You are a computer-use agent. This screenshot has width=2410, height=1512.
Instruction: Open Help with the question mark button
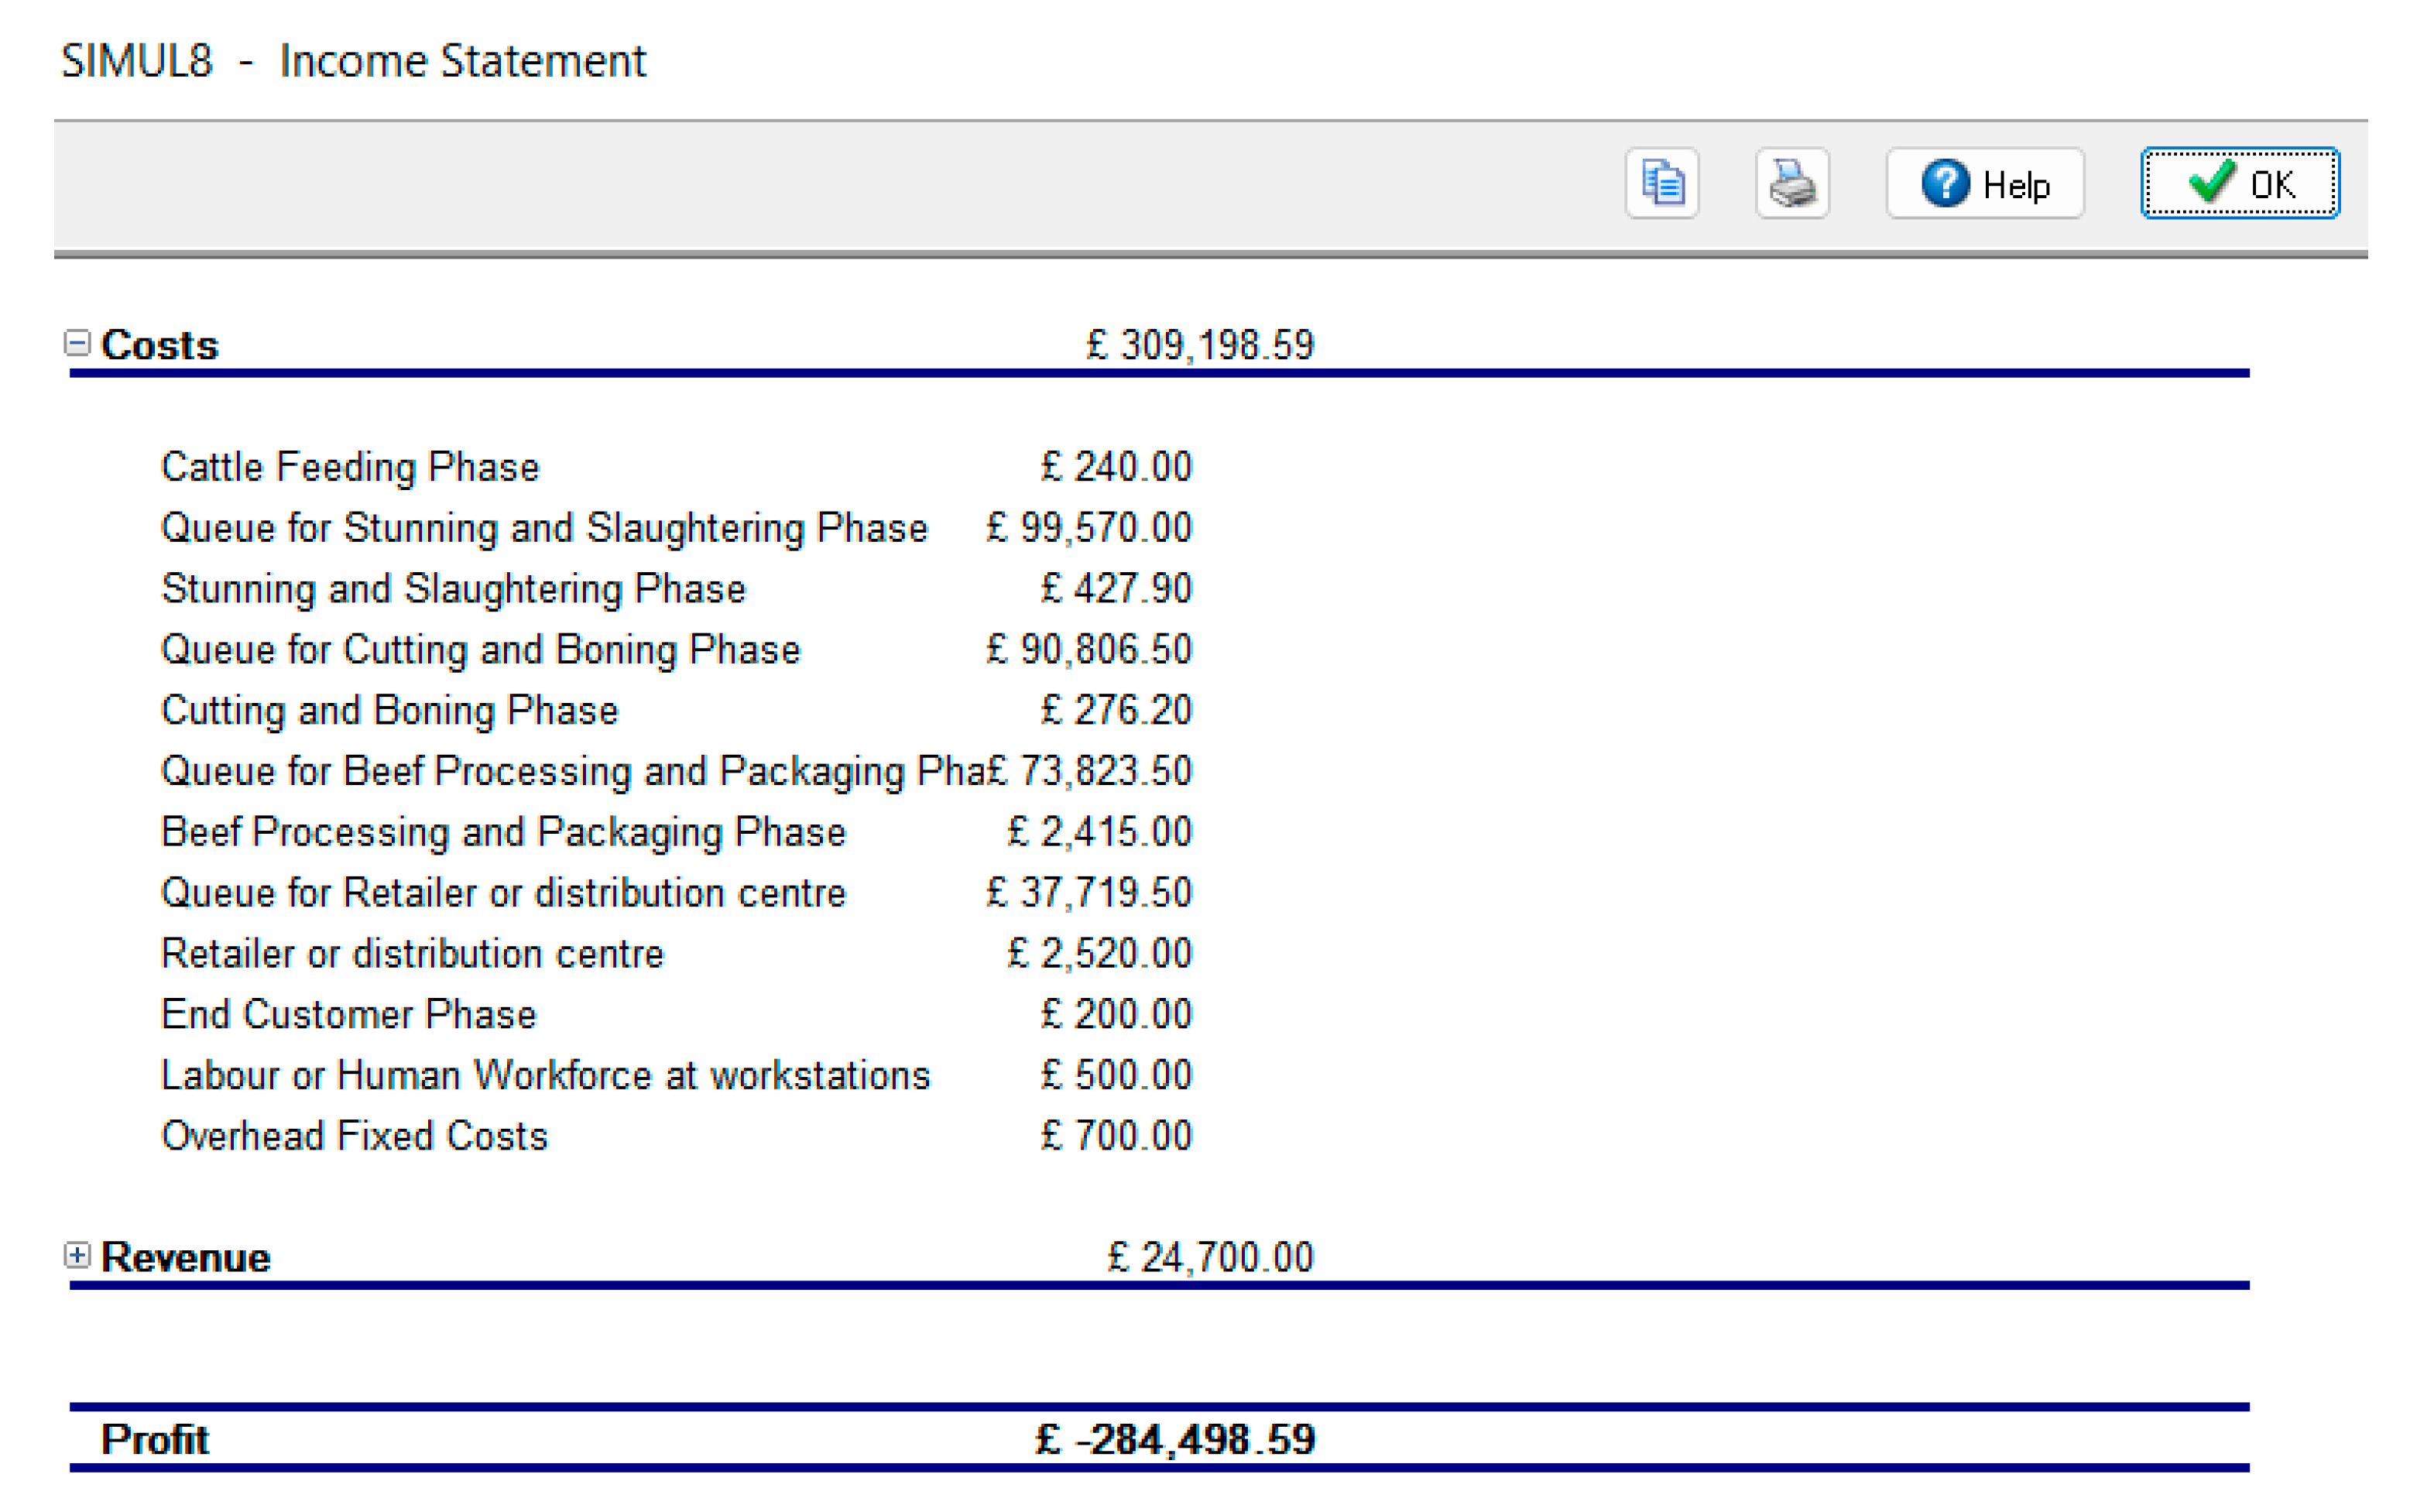point(1984,184)
